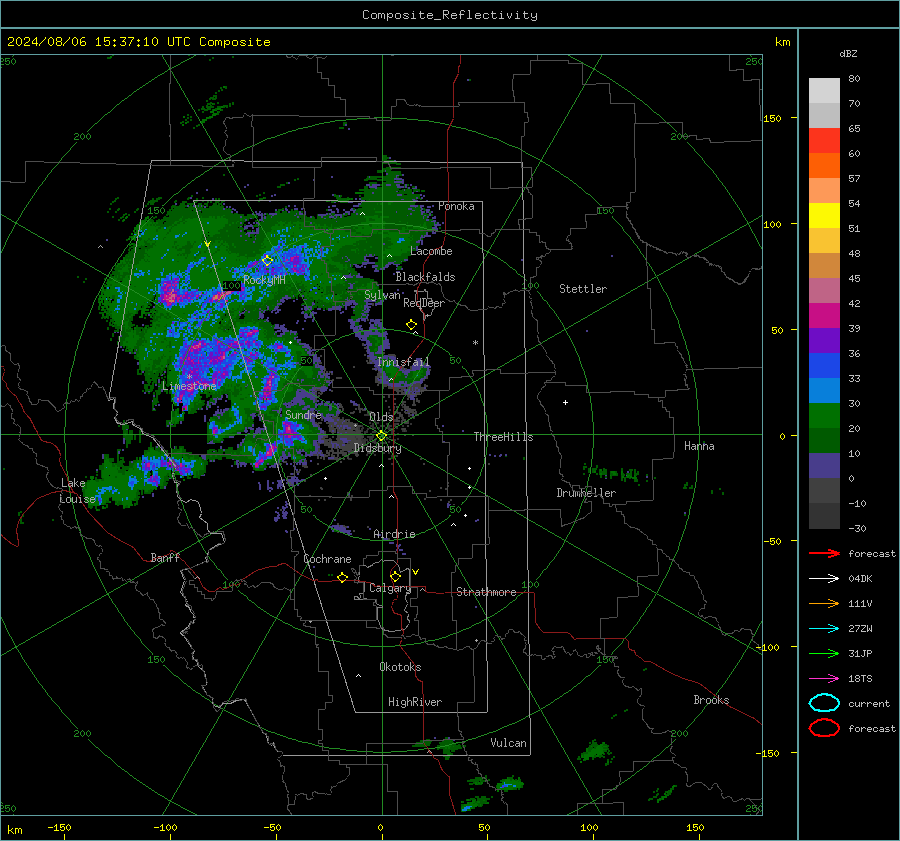
Task: Click the 04DK legend label
Action: click(860, 579)
